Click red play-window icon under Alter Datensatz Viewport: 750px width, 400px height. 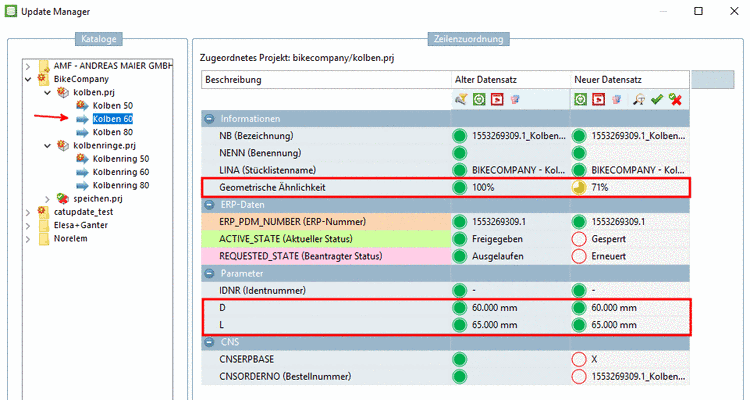(x=497, y=99)
